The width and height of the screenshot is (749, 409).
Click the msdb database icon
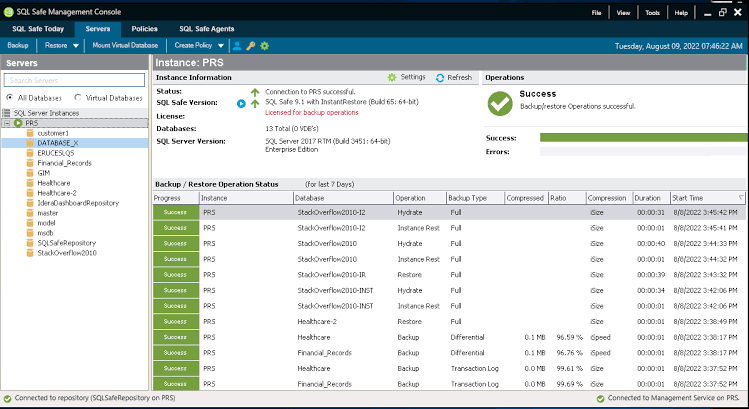click(30, 233)
